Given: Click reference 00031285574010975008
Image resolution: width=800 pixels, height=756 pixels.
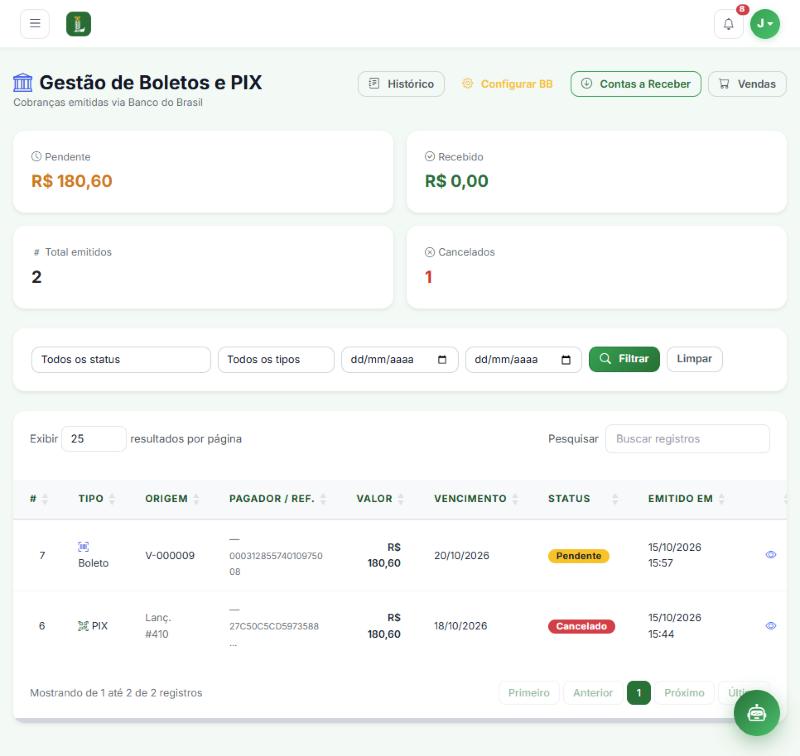Looking at the screenshot, I should [276, 564].
